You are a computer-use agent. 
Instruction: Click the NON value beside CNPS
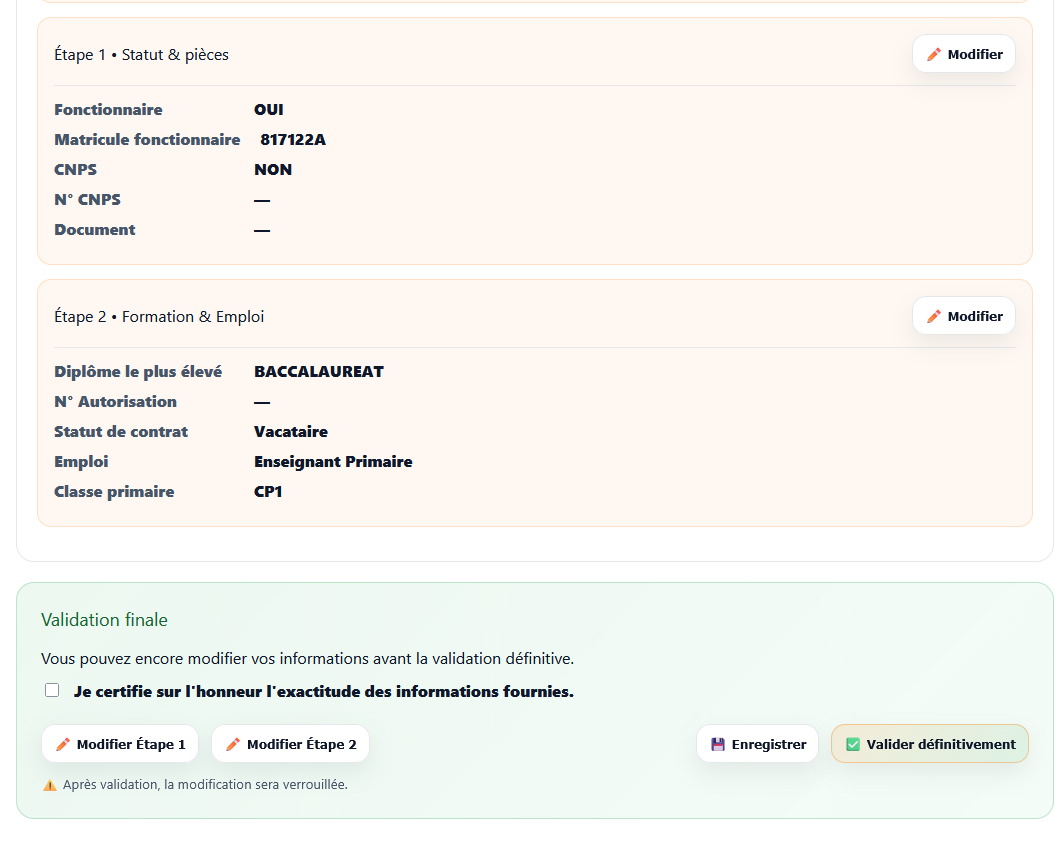pyautogui.click(x=272, y=170)
